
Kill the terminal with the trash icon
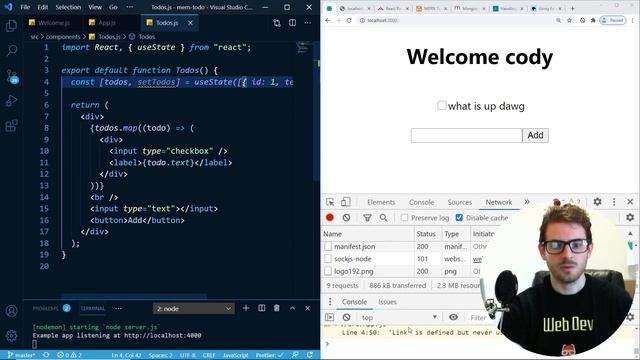[x=277, y=308]
